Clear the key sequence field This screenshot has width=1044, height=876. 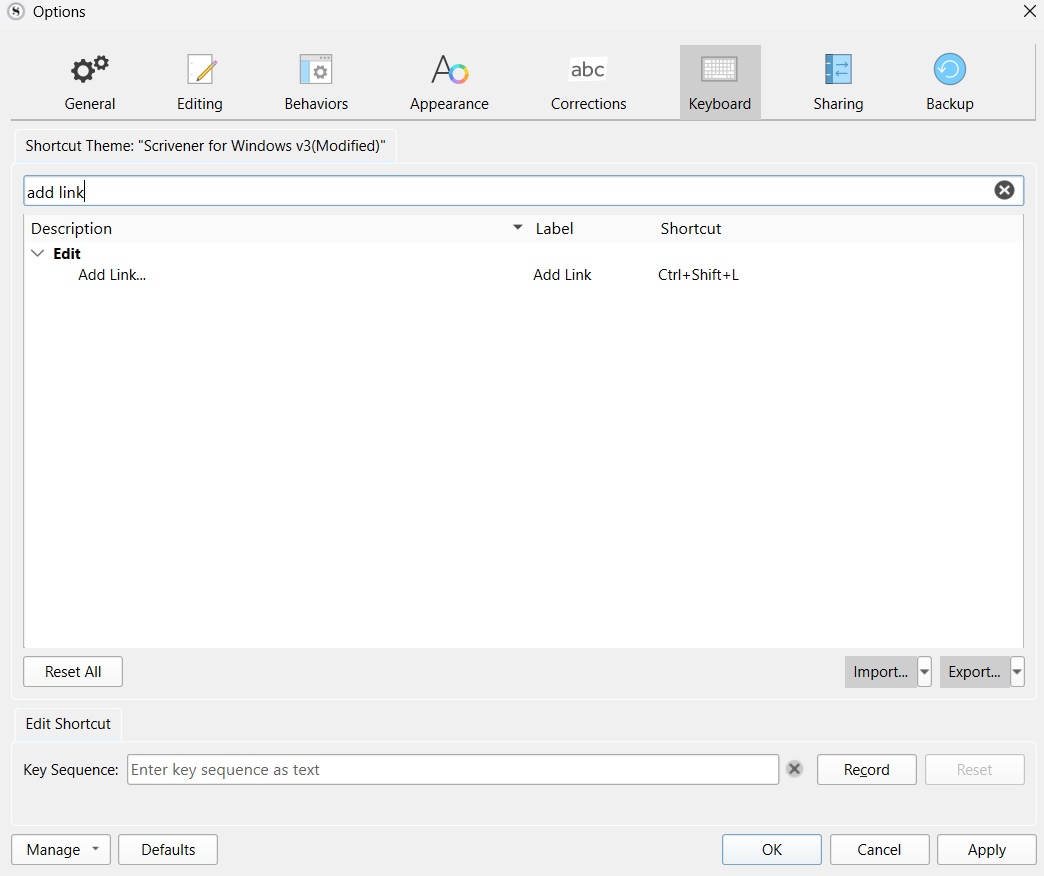coord(794,769)
